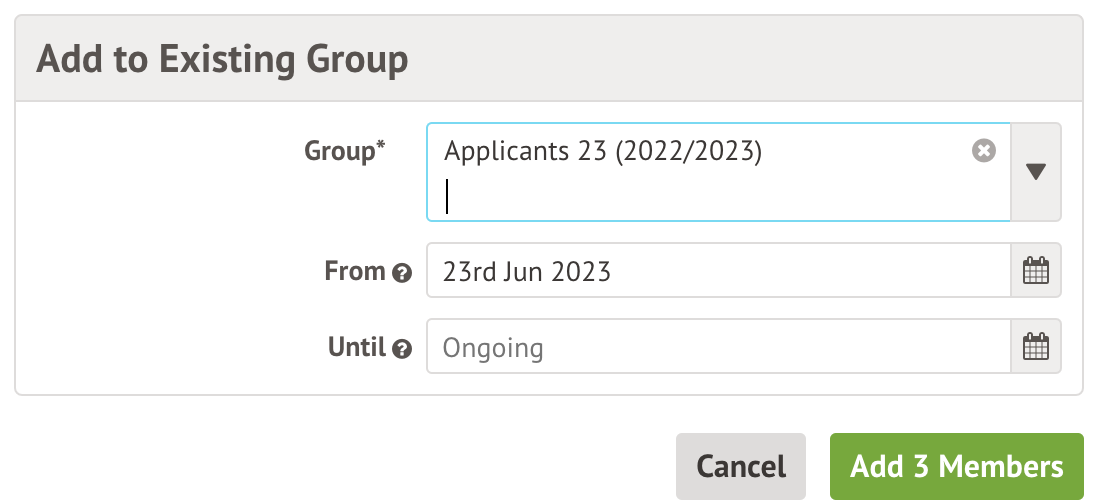Viewport: 1106px width, 504px height.
Task: Click the Until field label
Action: [356, 348]
